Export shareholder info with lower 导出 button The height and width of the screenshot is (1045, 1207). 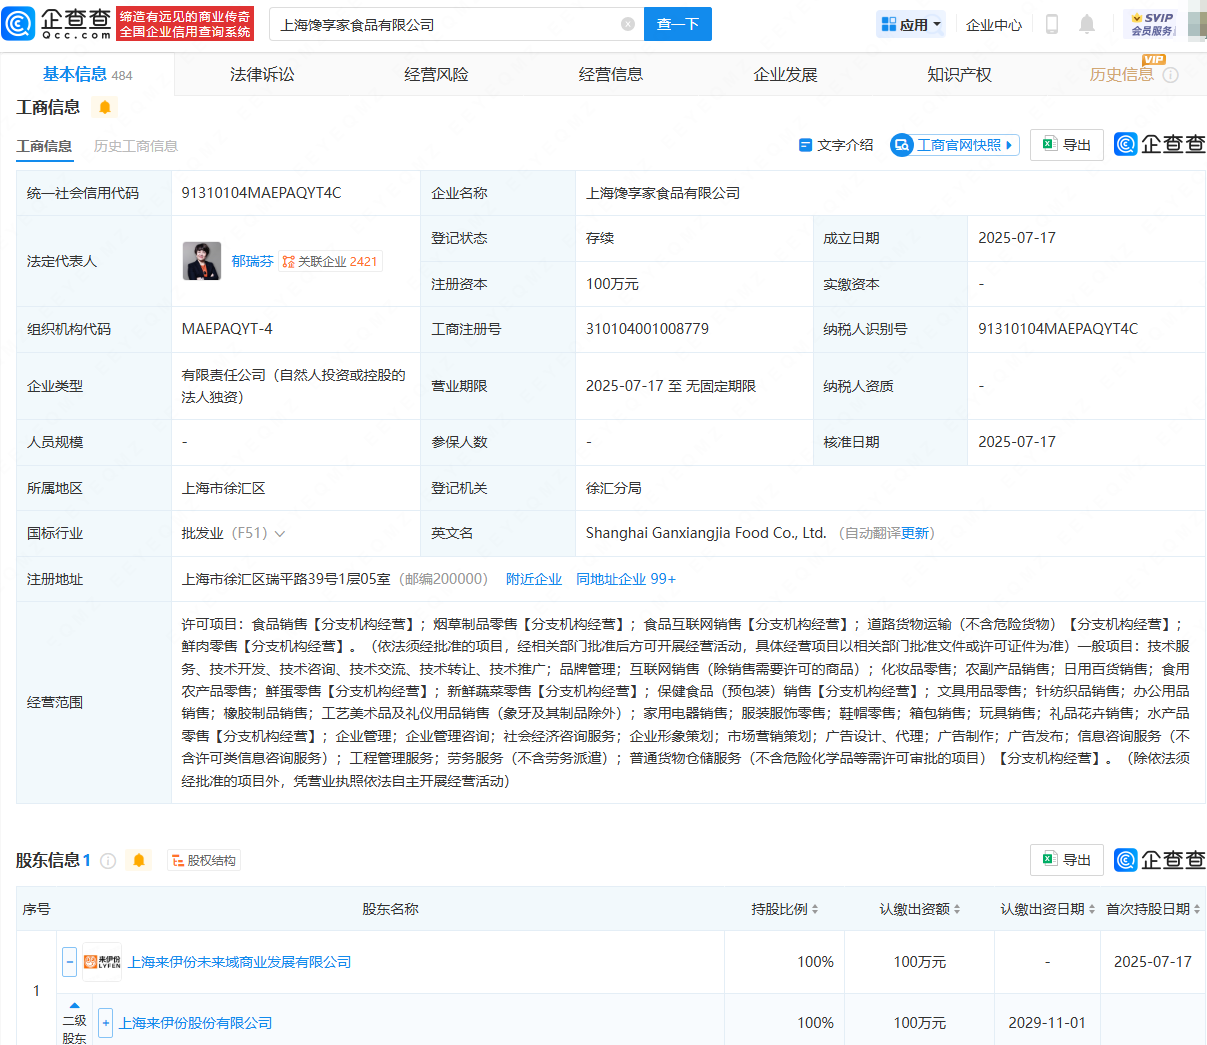pos(1067,860)
